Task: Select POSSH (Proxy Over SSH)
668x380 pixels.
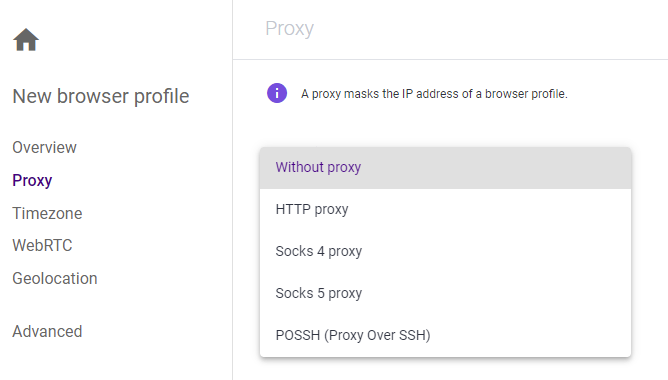Action: tap(445, 335)
